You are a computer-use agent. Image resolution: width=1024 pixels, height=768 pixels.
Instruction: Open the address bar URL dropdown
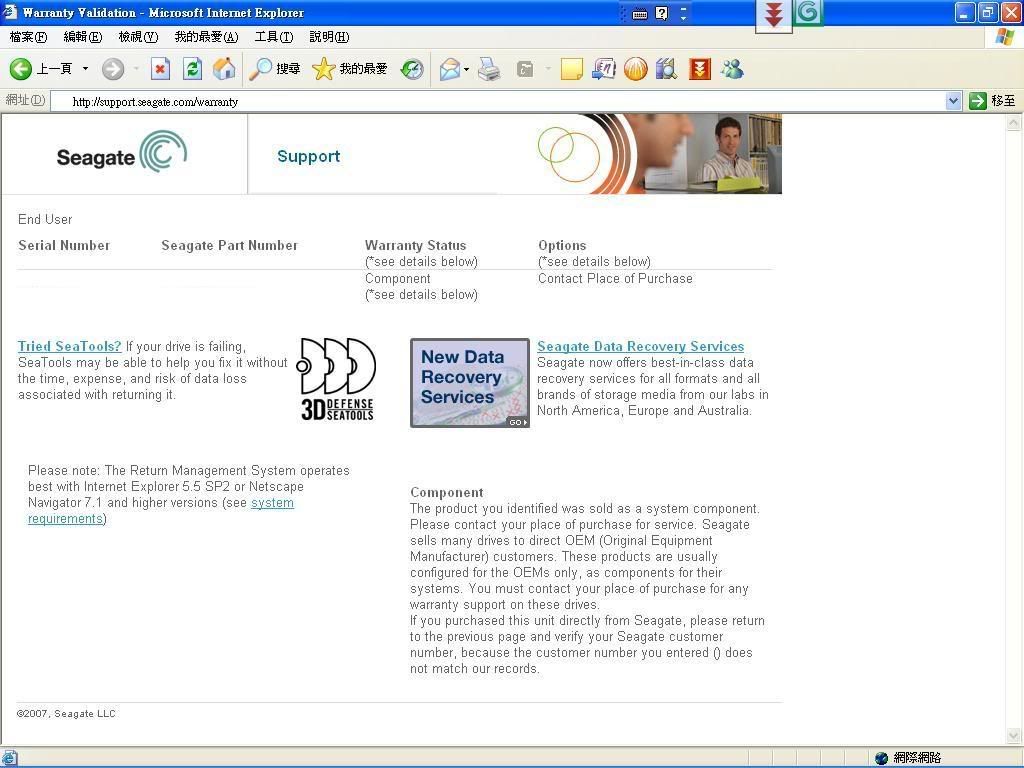click(x=953, y=101)
